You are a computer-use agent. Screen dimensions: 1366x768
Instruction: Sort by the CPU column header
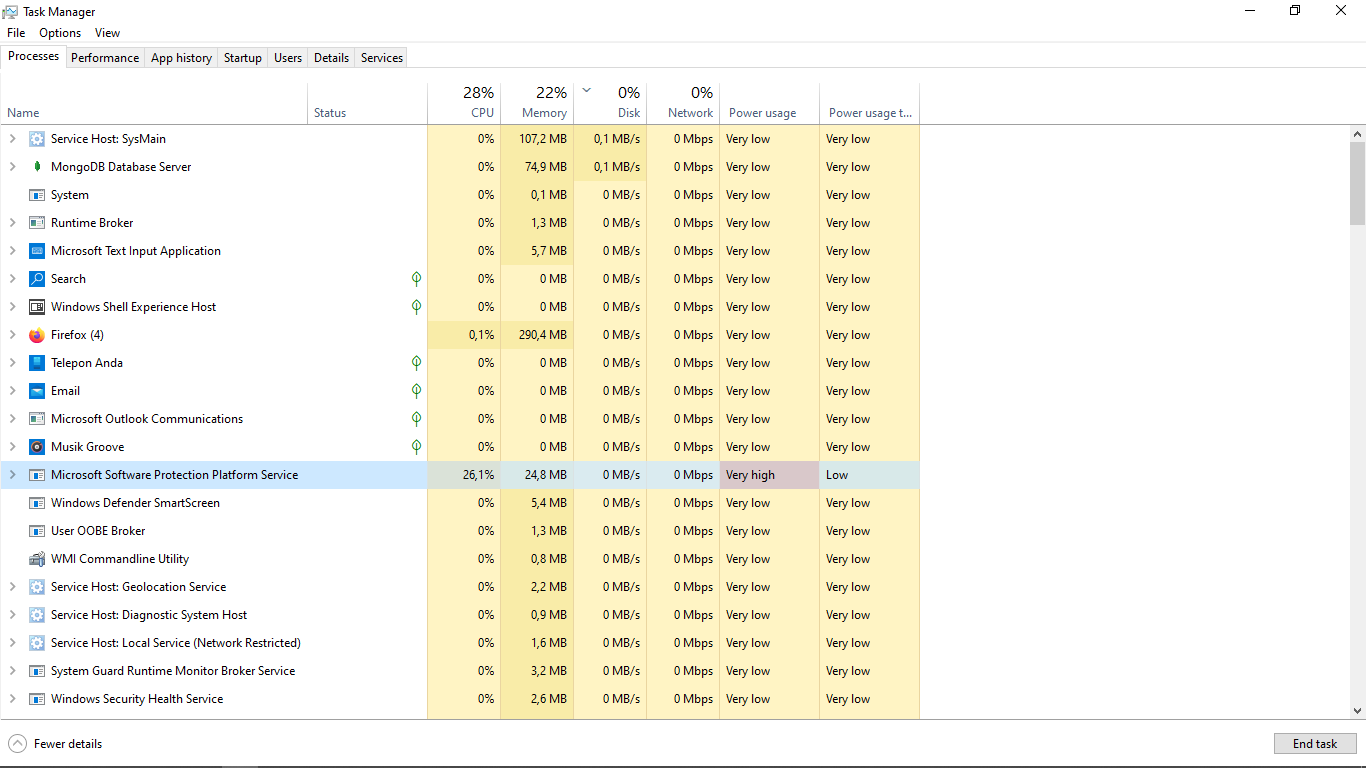pos(464,103)
